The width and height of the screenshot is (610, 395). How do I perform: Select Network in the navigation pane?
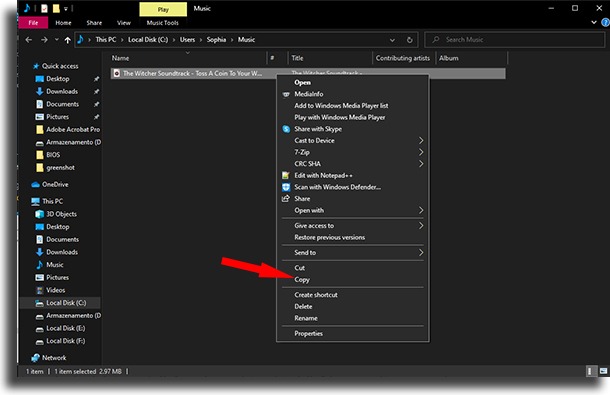(54, 358)
